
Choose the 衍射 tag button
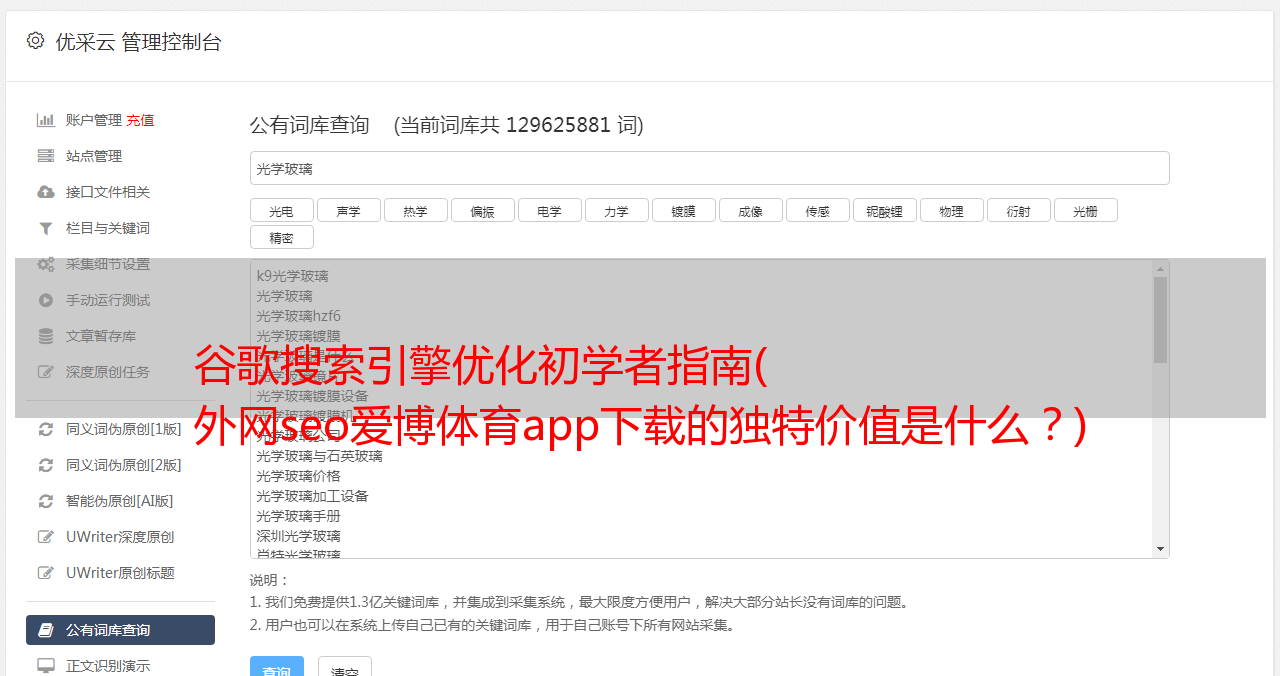click(1019, 210)
